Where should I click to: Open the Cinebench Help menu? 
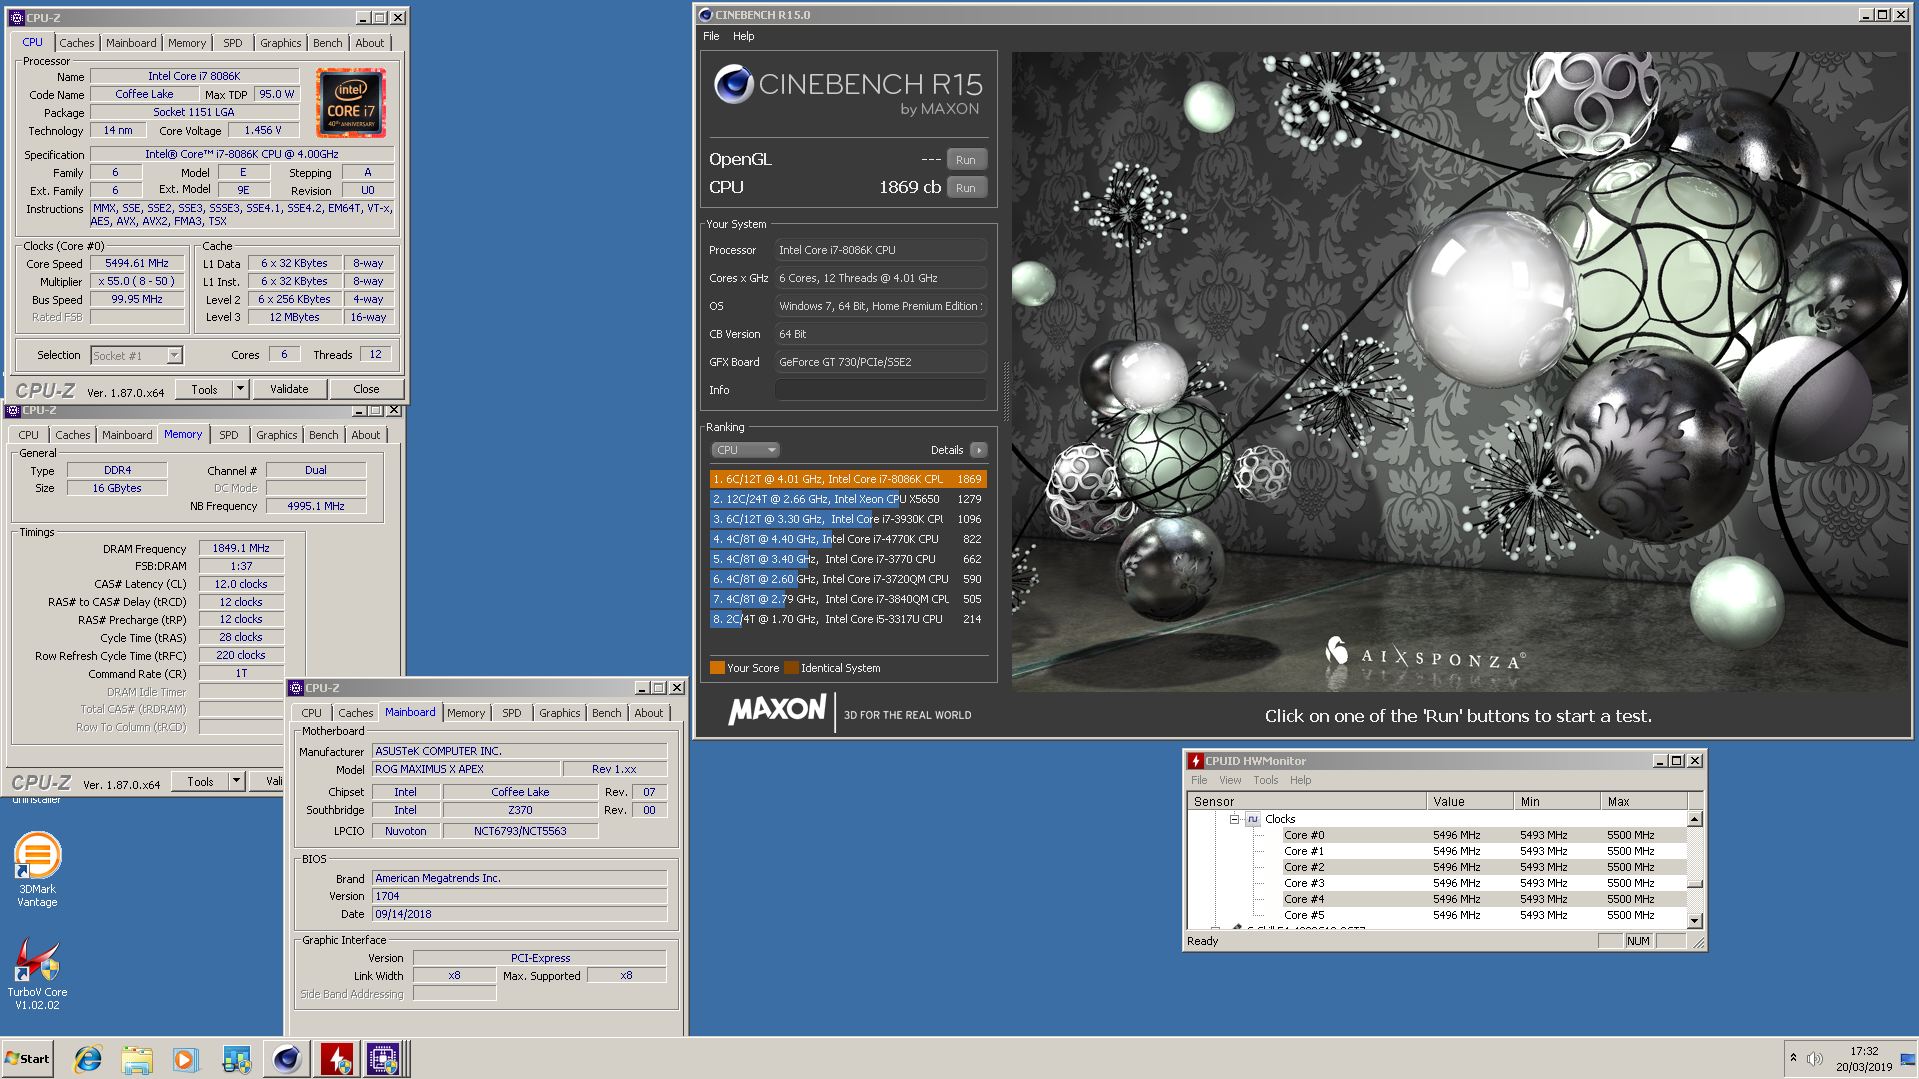point(743,36)
